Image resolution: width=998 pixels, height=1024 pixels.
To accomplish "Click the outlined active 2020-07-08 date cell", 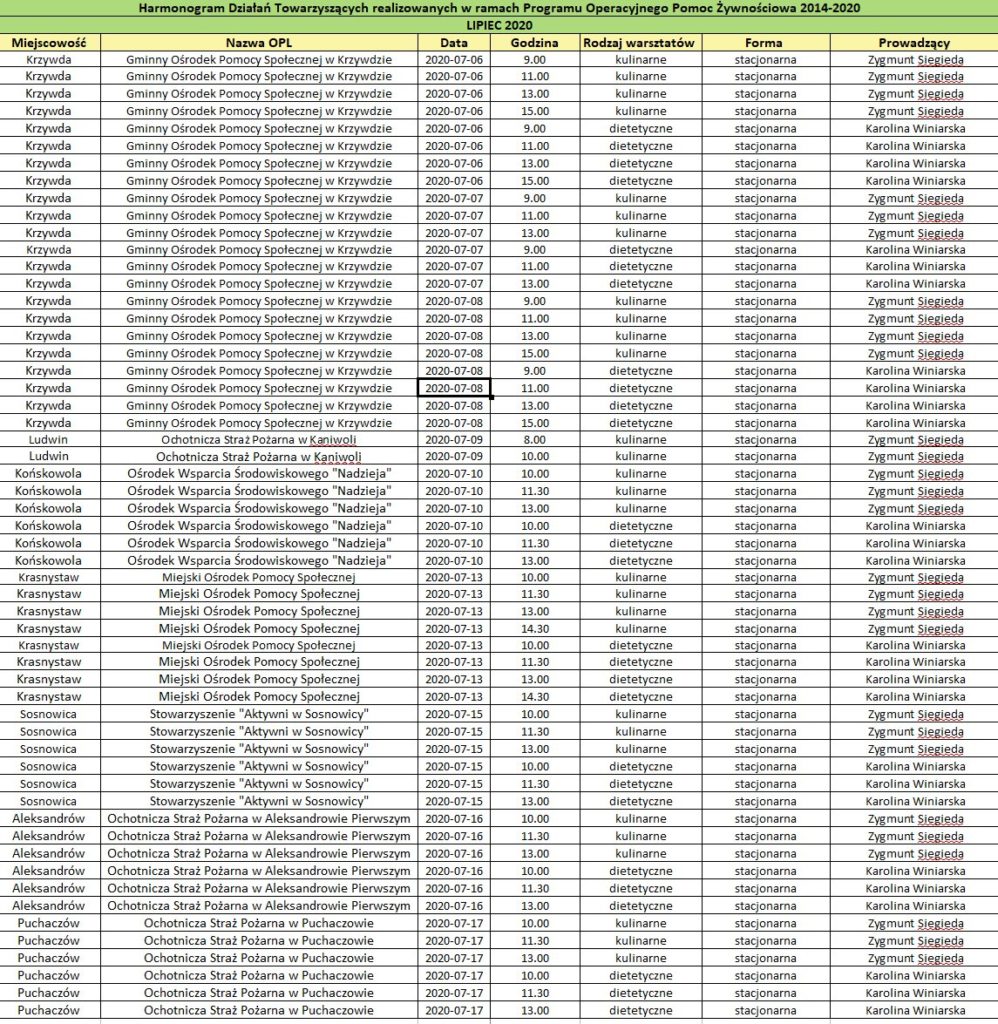I will [454, 388].
